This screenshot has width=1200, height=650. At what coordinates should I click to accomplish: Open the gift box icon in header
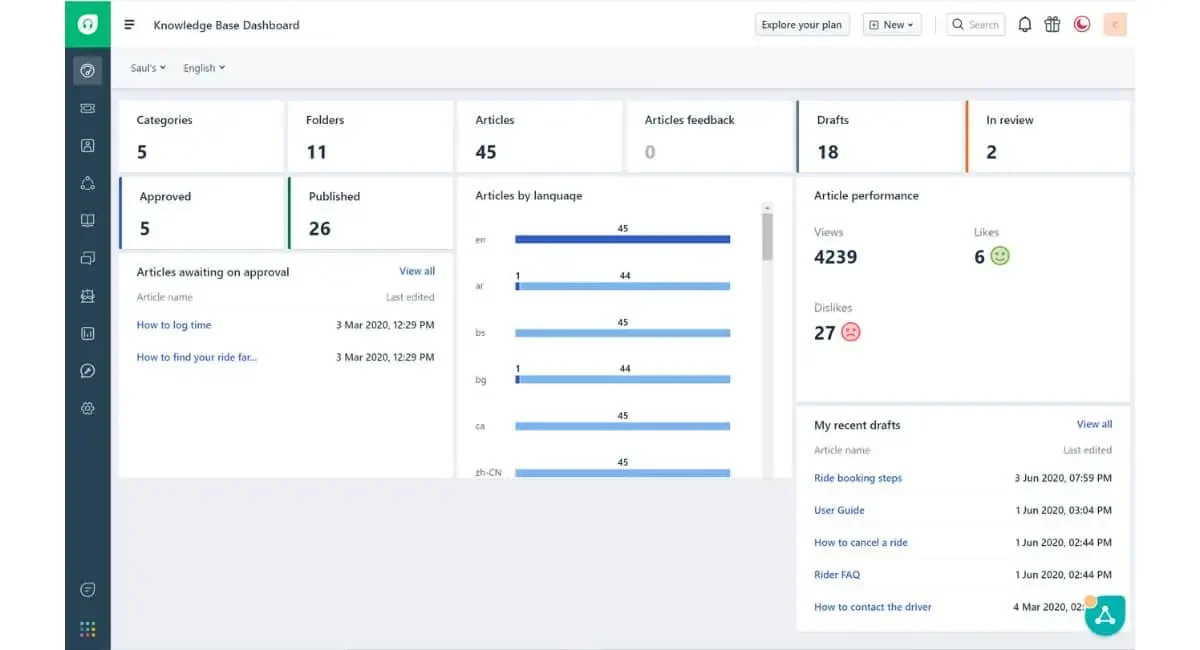point(1052,25)
